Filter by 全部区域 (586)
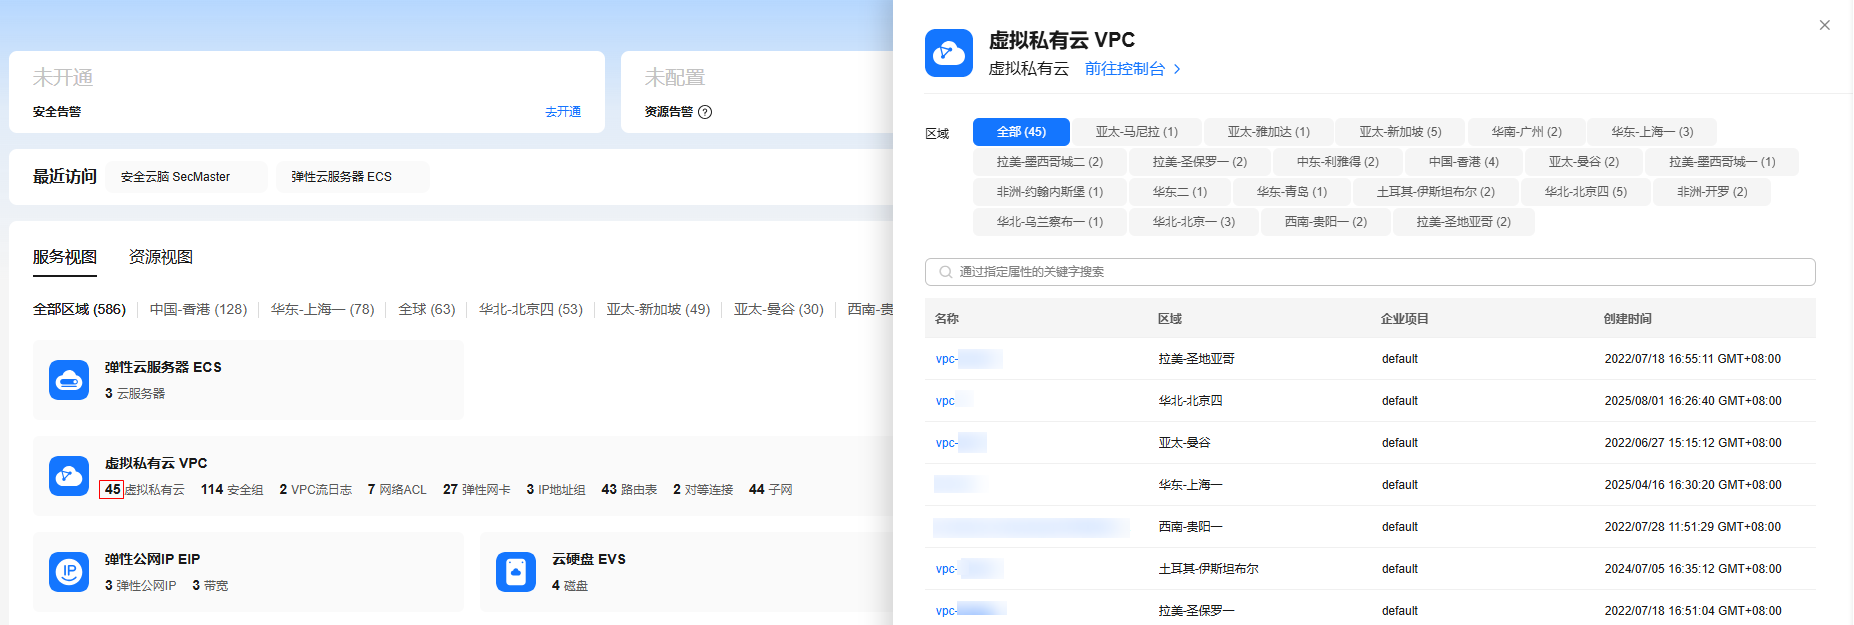The height and width of the screenshot is (625, 1854). [80, 310]
